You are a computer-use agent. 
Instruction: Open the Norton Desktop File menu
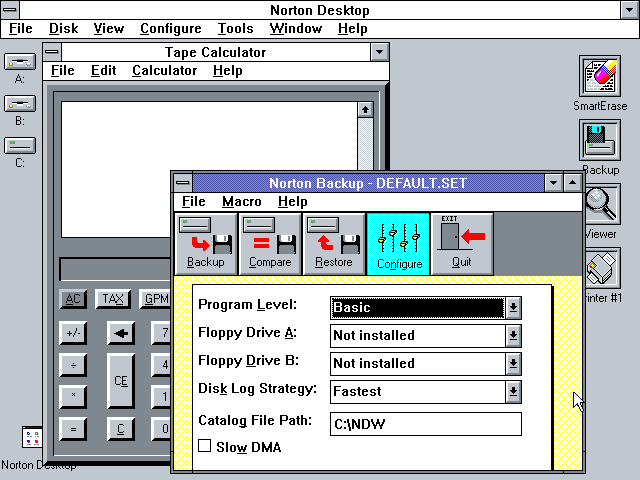(20, 29)
